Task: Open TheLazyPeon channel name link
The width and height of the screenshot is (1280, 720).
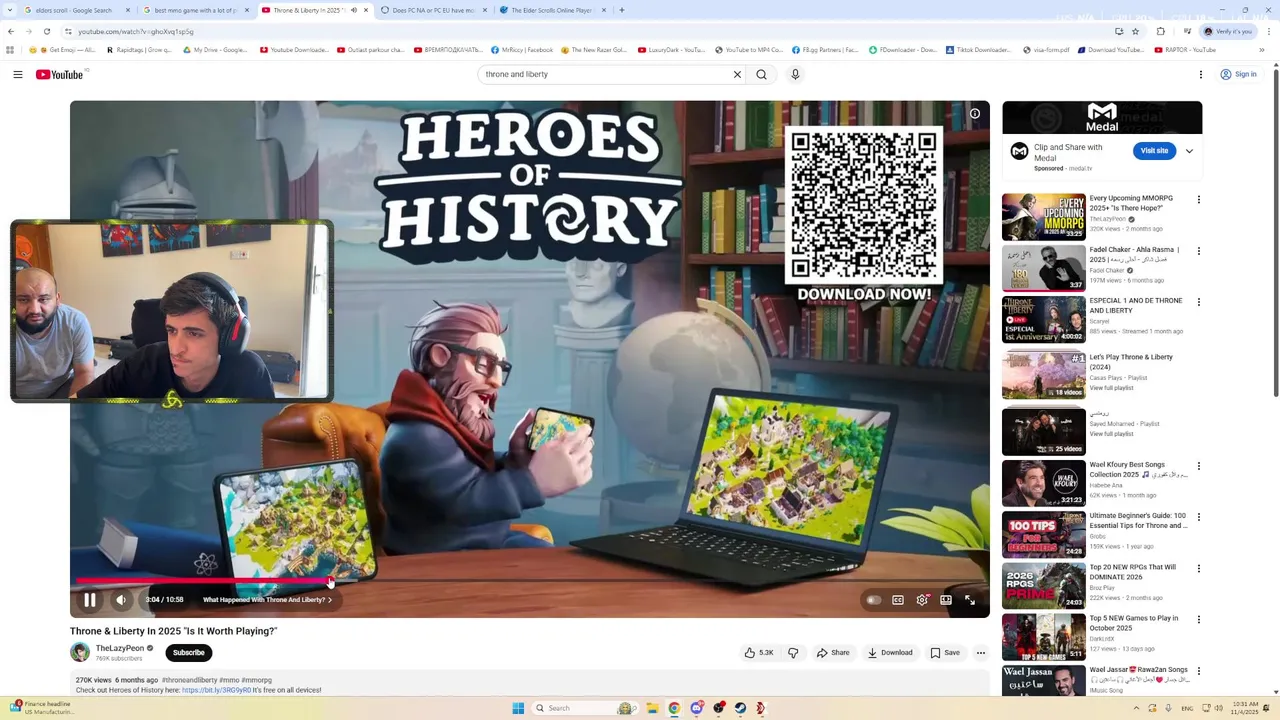Action: tap(120, 648)
